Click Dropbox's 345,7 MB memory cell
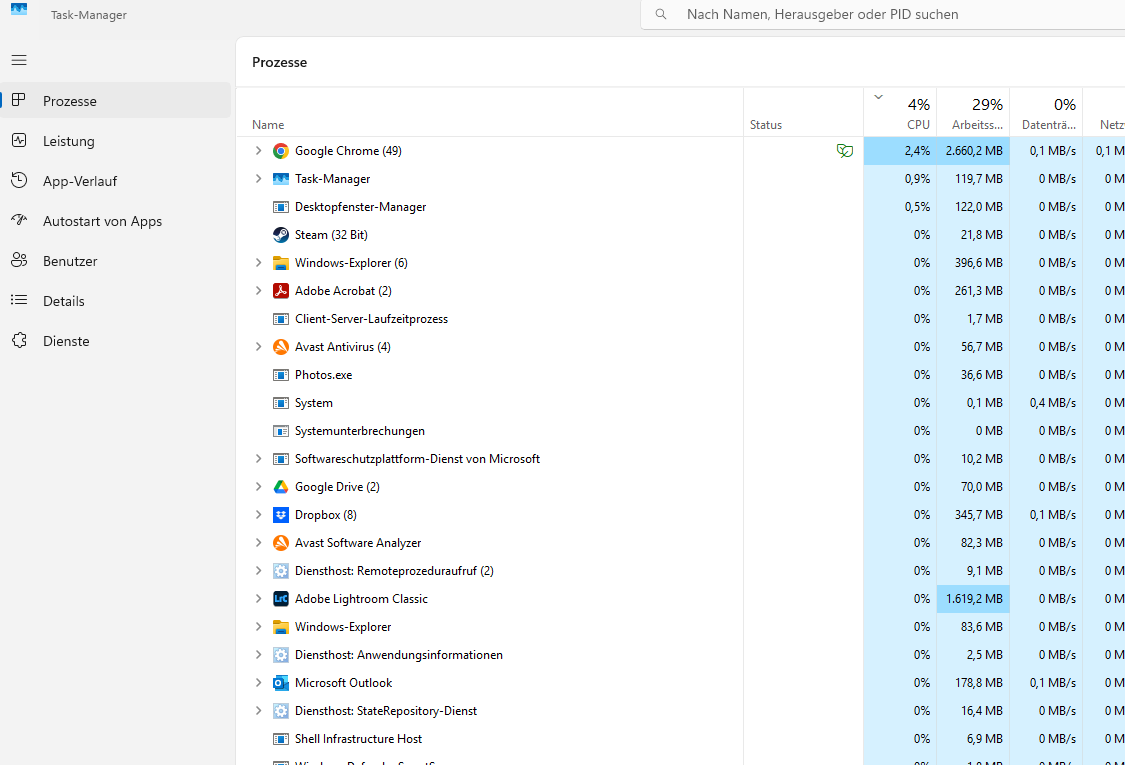 pos(973,515)
